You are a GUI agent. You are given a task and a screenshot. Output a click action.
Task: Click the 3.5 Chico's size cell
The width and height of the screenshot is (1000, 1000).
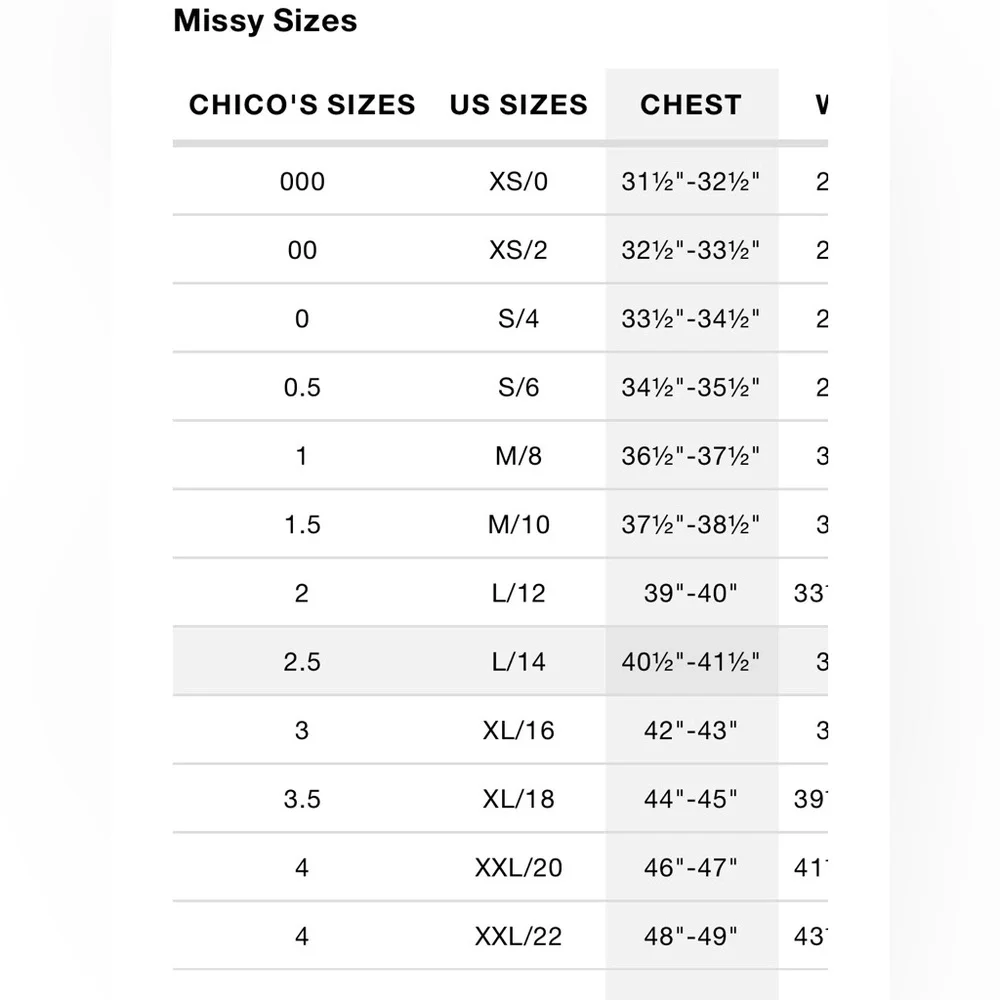(x=302, y=799)
